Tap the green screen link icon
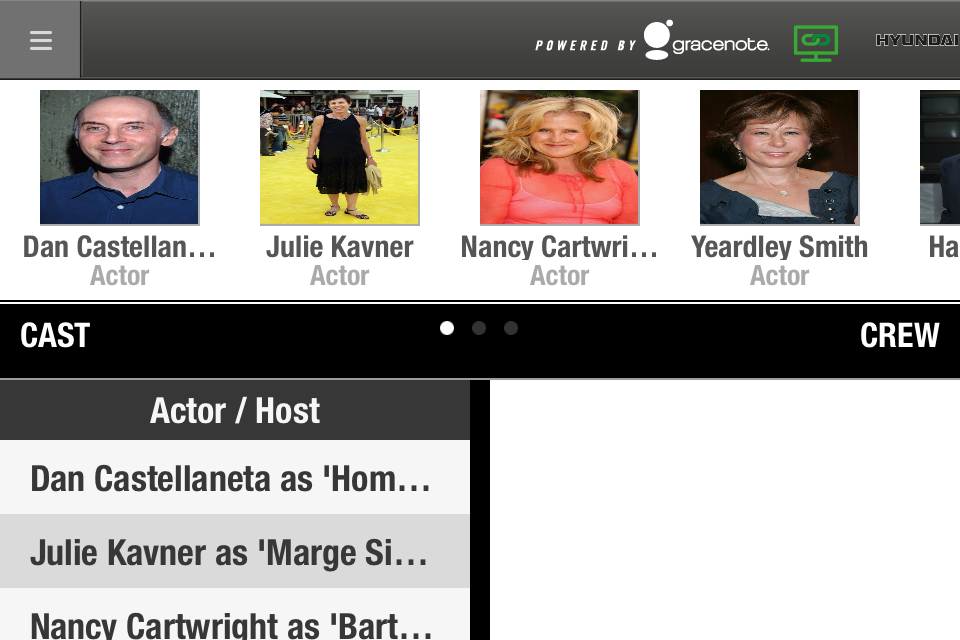This screenshot has height=640, width=960. coord(816,43)
